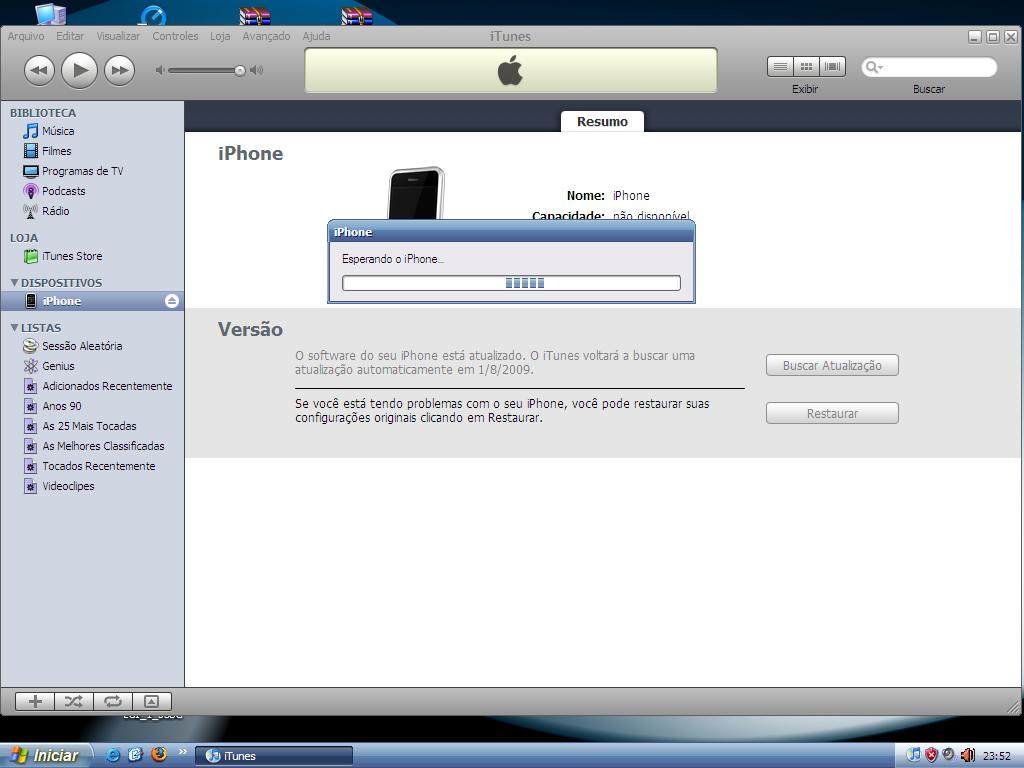Open the Windows Iniciar start button
The width and height of the screenshot is (1024, 768).
(x=44, y=756)
